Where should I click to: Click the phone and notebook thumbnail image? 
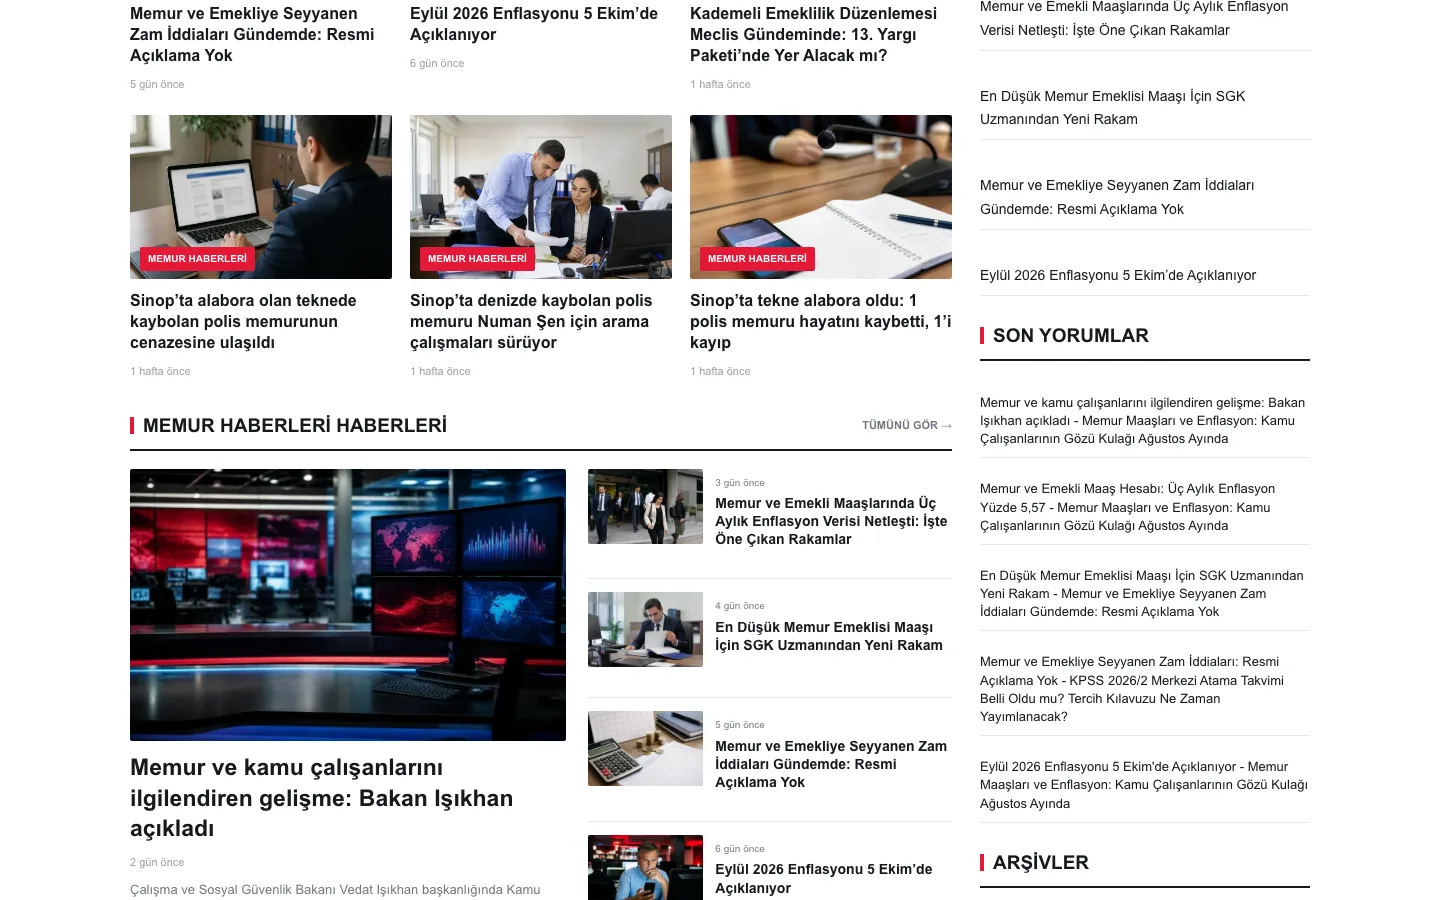(821, 197)
